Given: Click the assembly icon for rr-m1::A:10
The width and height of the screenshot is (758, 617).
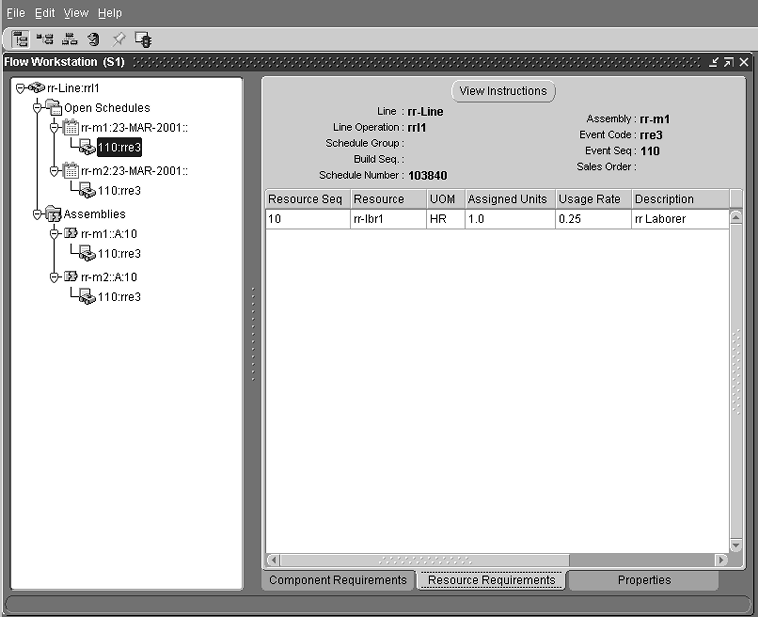Looking at the screenshot, I should click(x=71, y=234).
